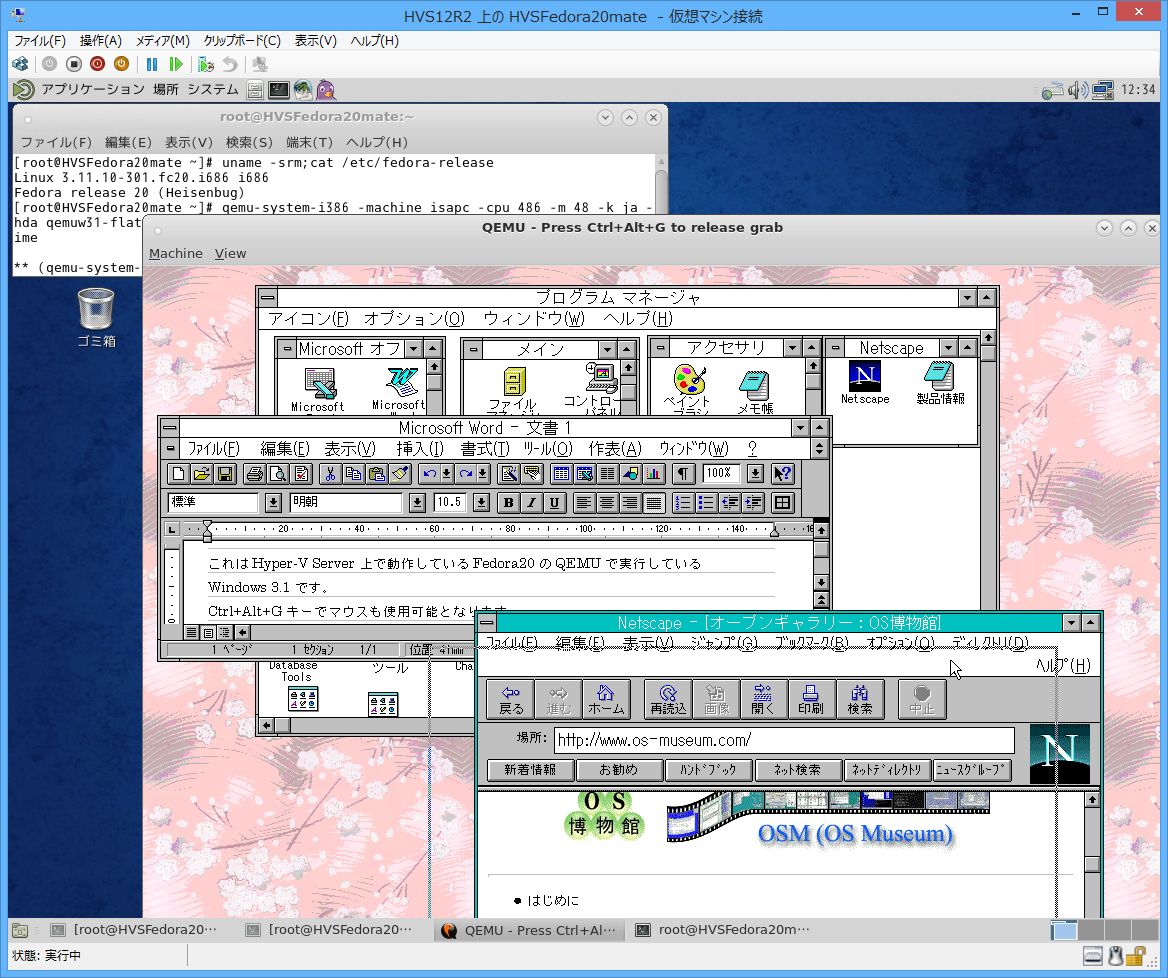
Task: Click Netscape's 再読込 reload button
Action: 668,699
